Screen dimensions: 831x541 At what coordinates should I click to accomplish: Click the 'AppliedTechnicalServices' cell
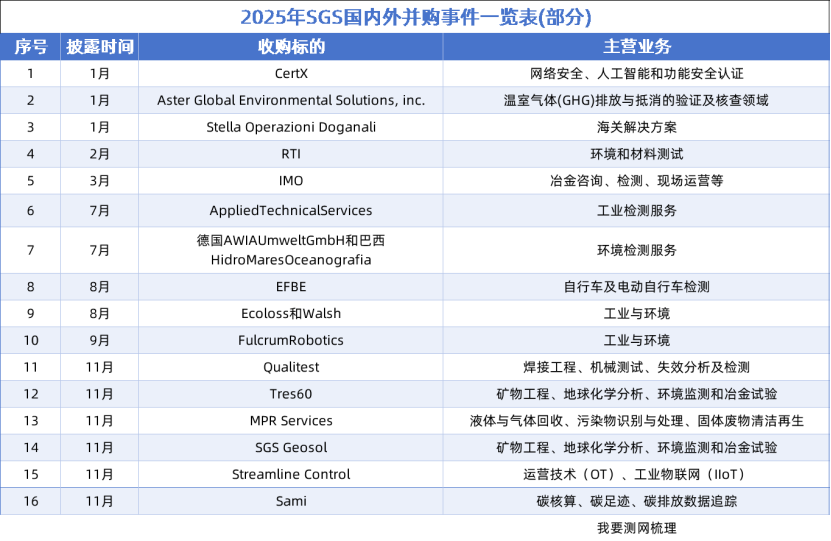point(291,210)
